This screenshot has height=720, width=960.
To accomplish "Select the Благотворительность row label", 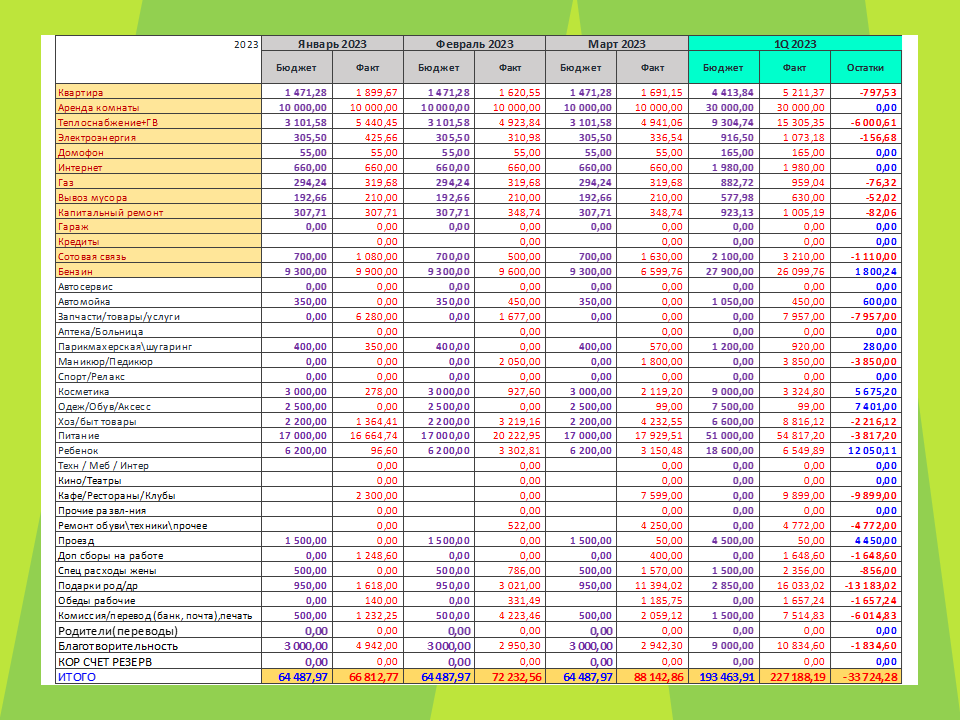I will 118,646.
